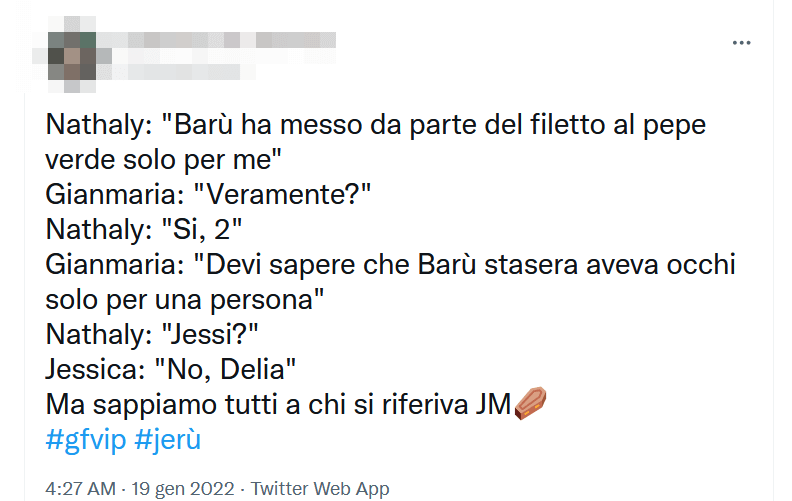792x501 pixels.
Task: Click the line 'Jessica: "No, Delia"'
Action: coord(170,369)
